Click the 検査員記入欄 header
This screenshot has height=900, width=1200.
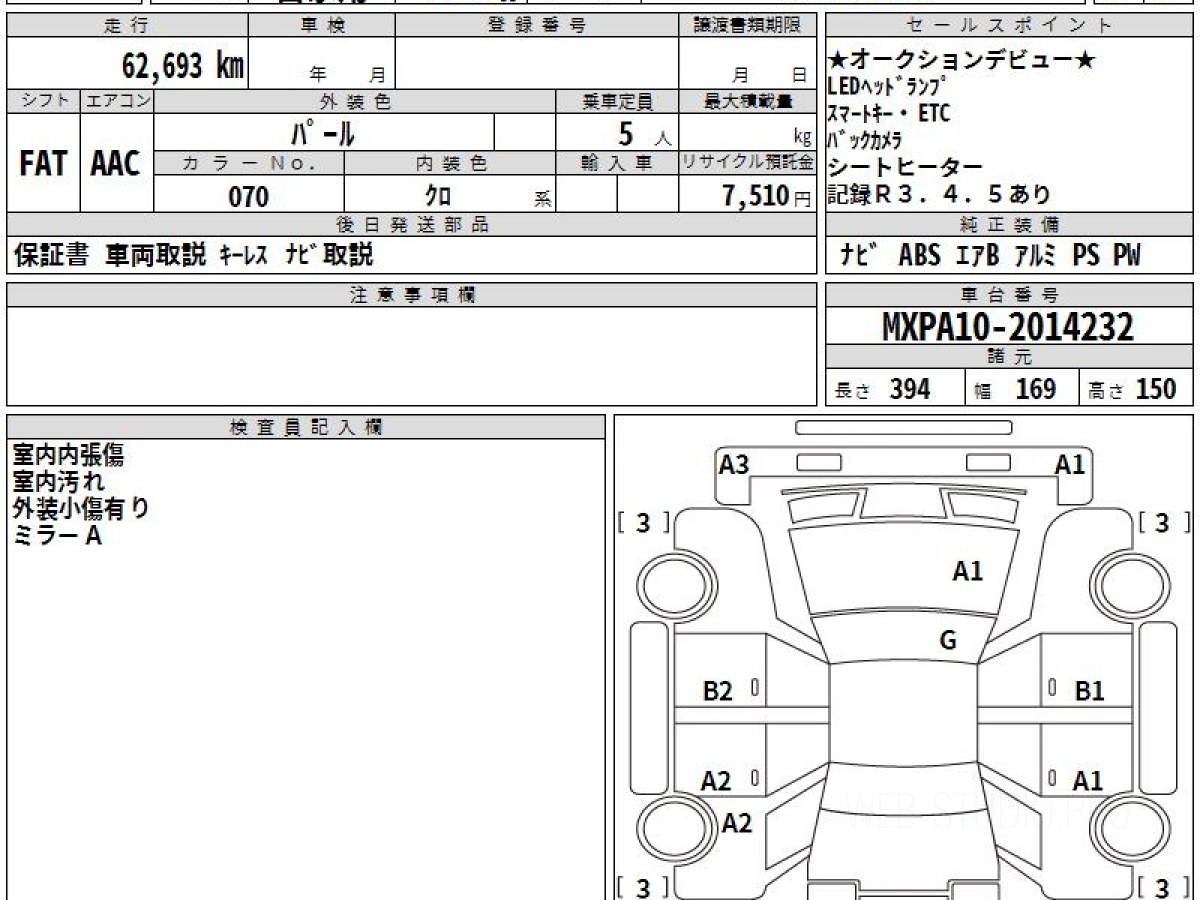pos(306,427)
